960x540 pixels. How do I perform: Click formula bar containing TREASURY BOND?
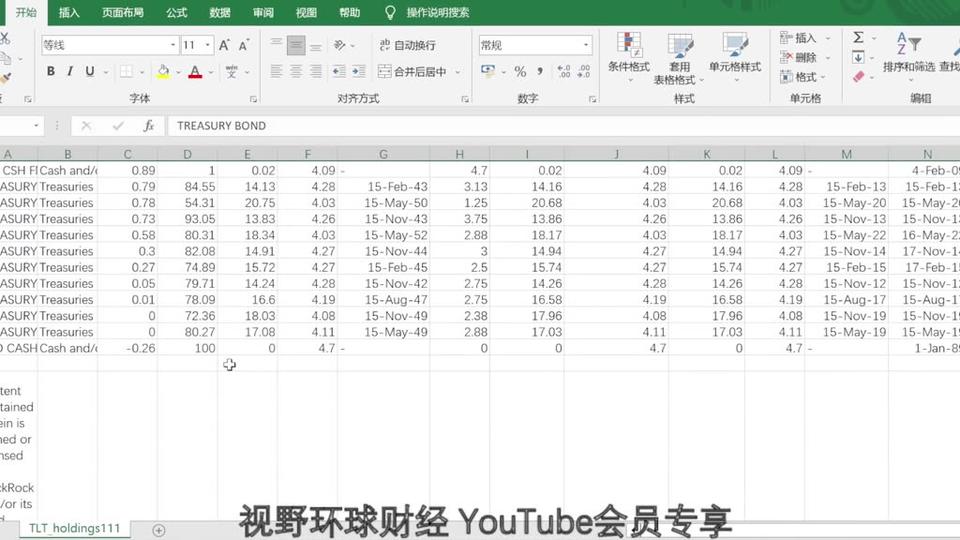563,126
